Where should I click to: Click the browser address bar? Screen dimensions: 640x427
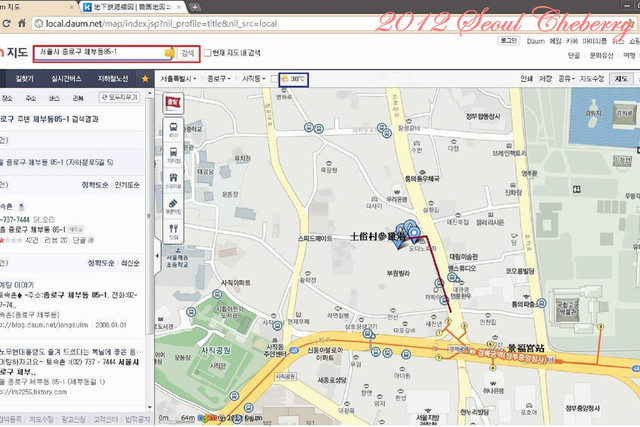pos(327,24)
